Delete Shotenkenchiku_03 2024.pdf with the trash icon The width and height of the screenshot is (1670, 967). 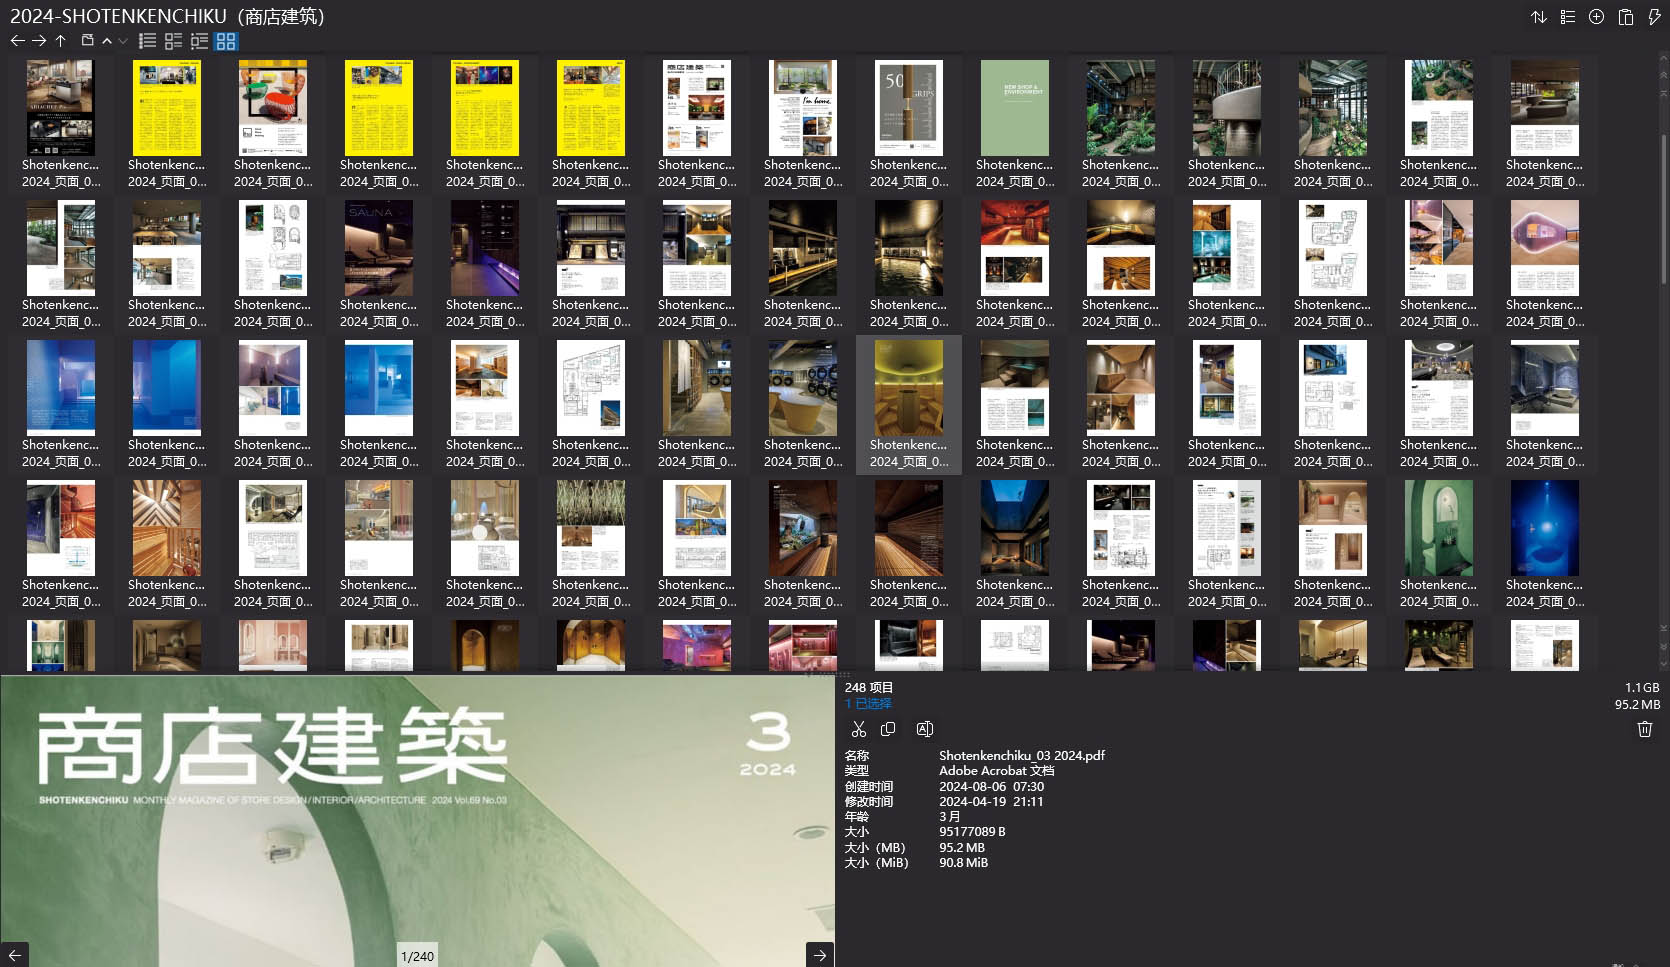(1644, 729)
